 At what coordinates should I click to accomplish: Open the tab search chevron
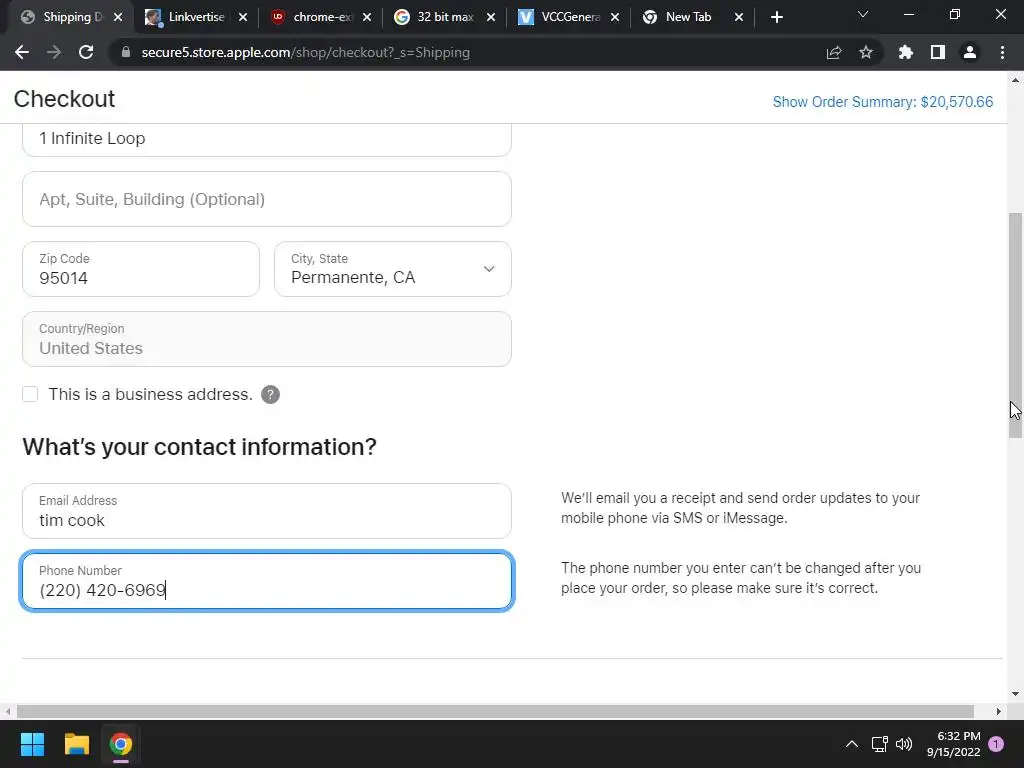pyautogui.click(x=863, y=14)
